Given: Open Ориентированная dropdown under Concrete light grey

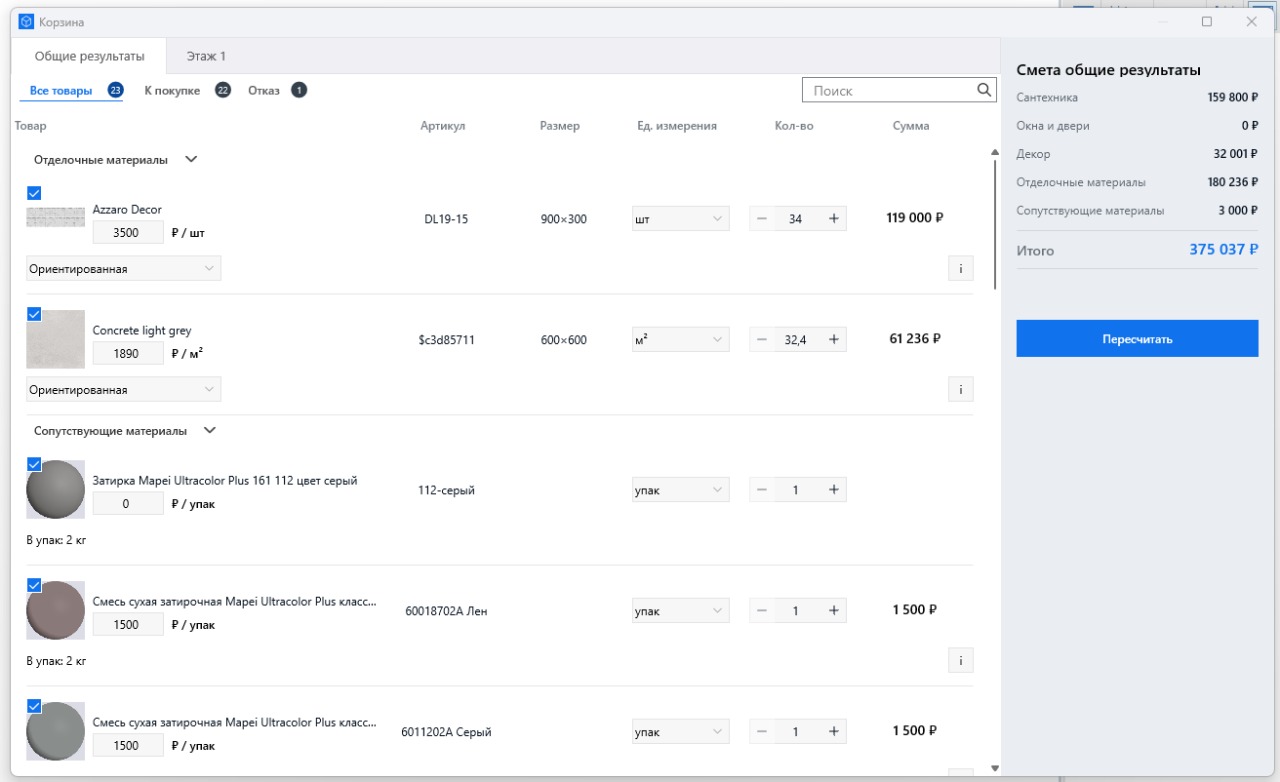Looking at the screenshot, I should point(123,389).
